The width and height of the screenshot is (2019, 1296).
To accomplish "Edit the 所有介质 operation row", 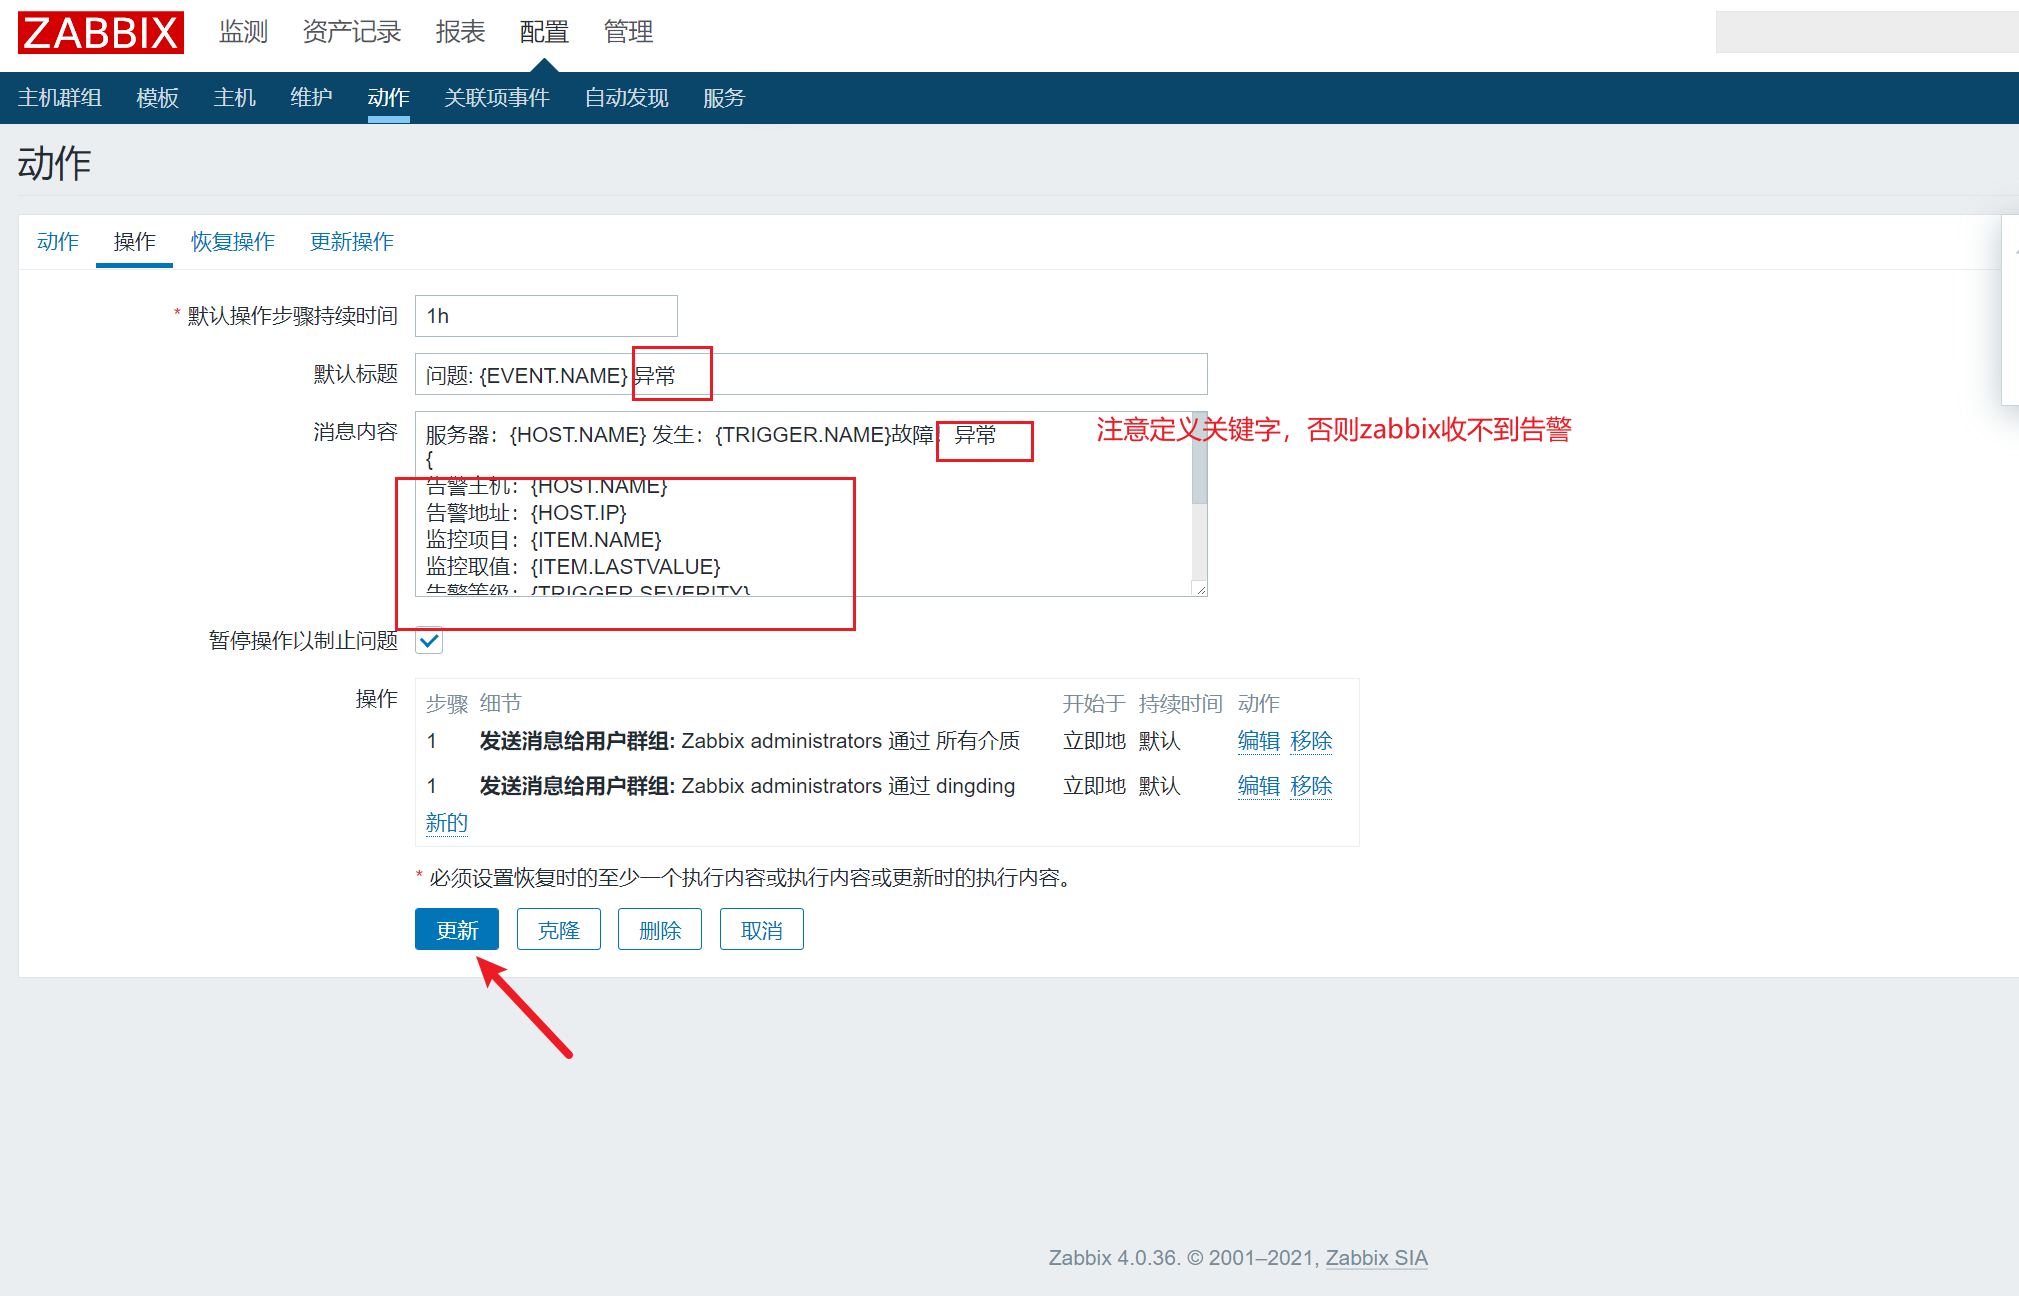I will pos(1259,741).
